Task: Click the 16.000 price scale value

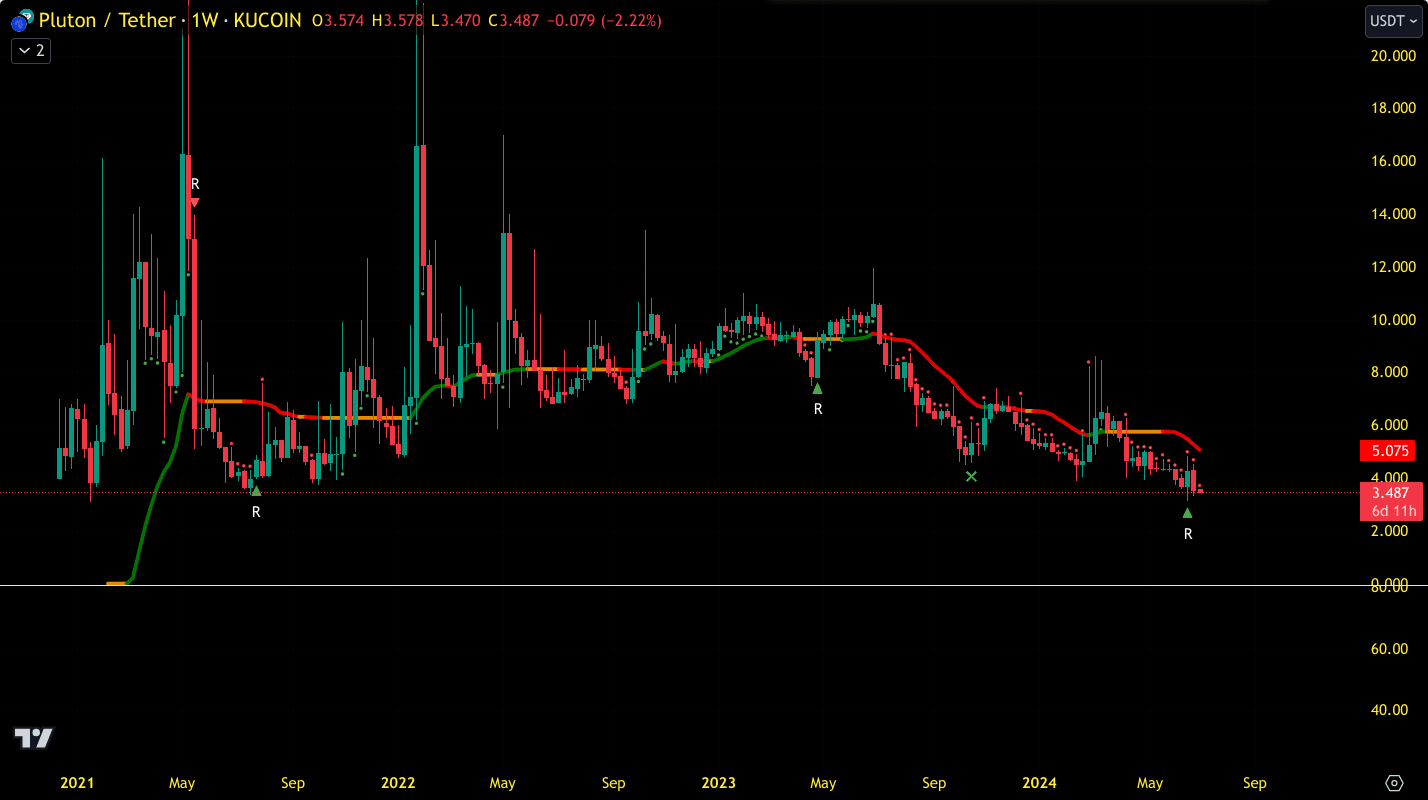Action: point(1393,161)
